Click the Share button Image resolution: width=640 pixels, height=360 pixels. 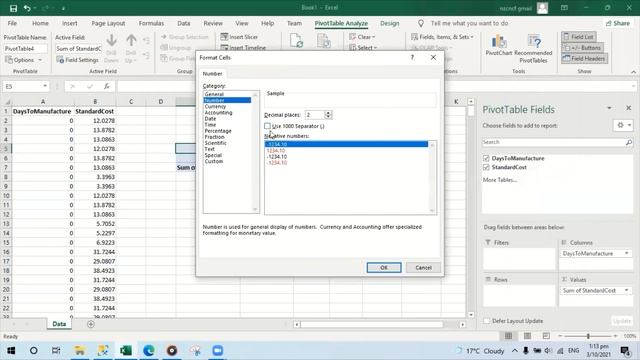[618, 23]
